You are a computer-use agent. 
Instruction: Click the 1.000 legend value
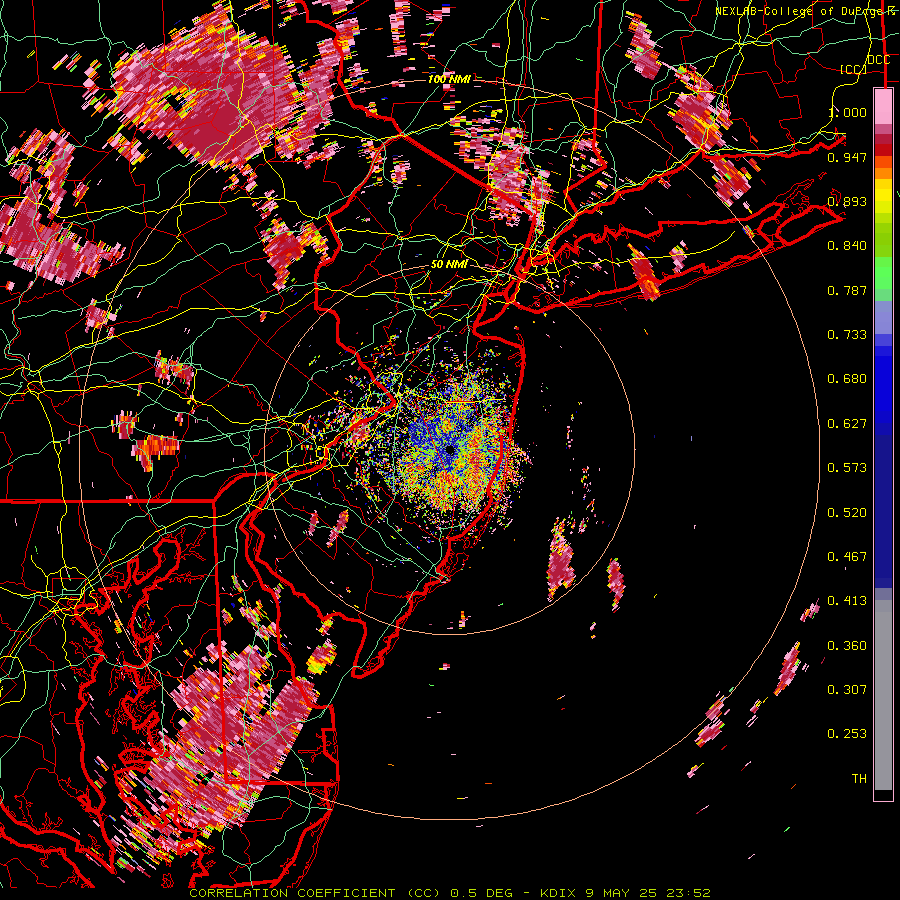(x=847, y=112)
